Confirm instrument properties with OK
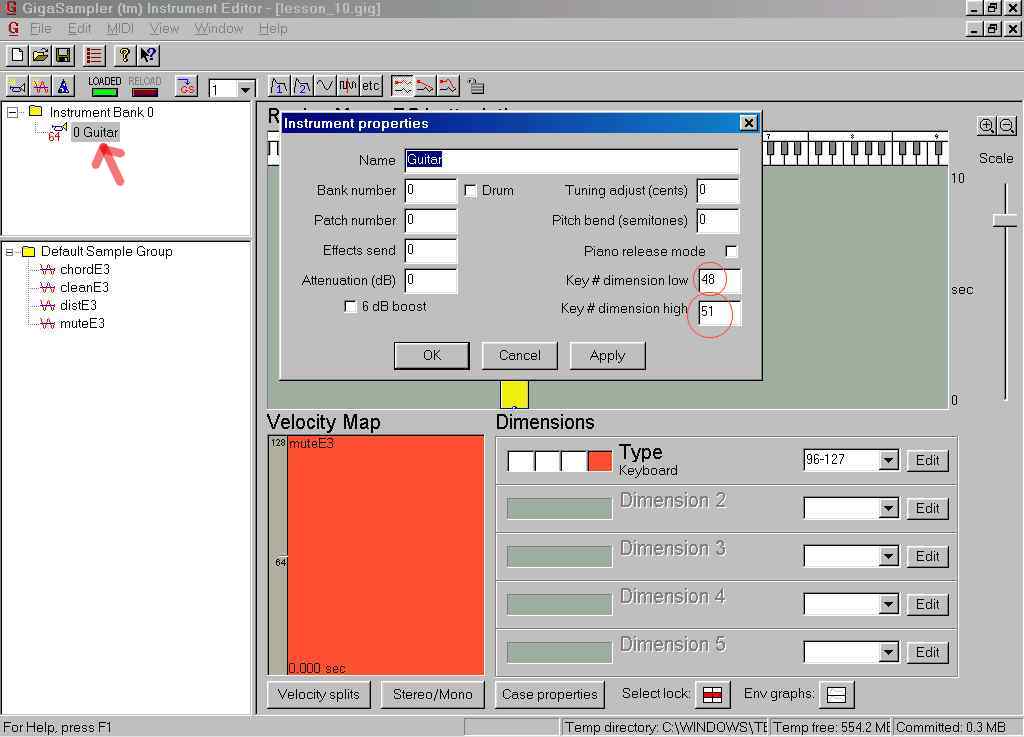 point(432,355)
